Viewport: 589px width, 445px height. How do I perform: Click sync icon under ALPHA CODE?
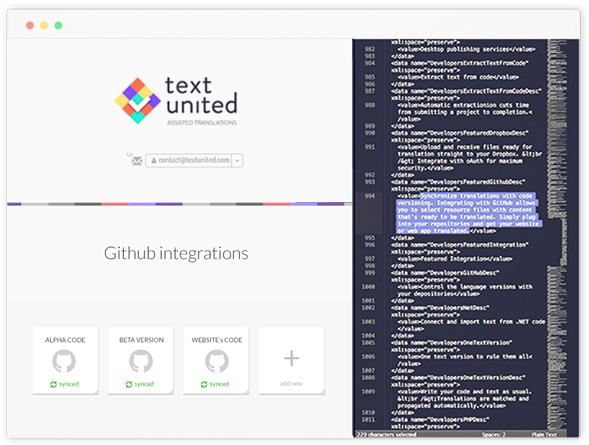[x=53, y=384]
